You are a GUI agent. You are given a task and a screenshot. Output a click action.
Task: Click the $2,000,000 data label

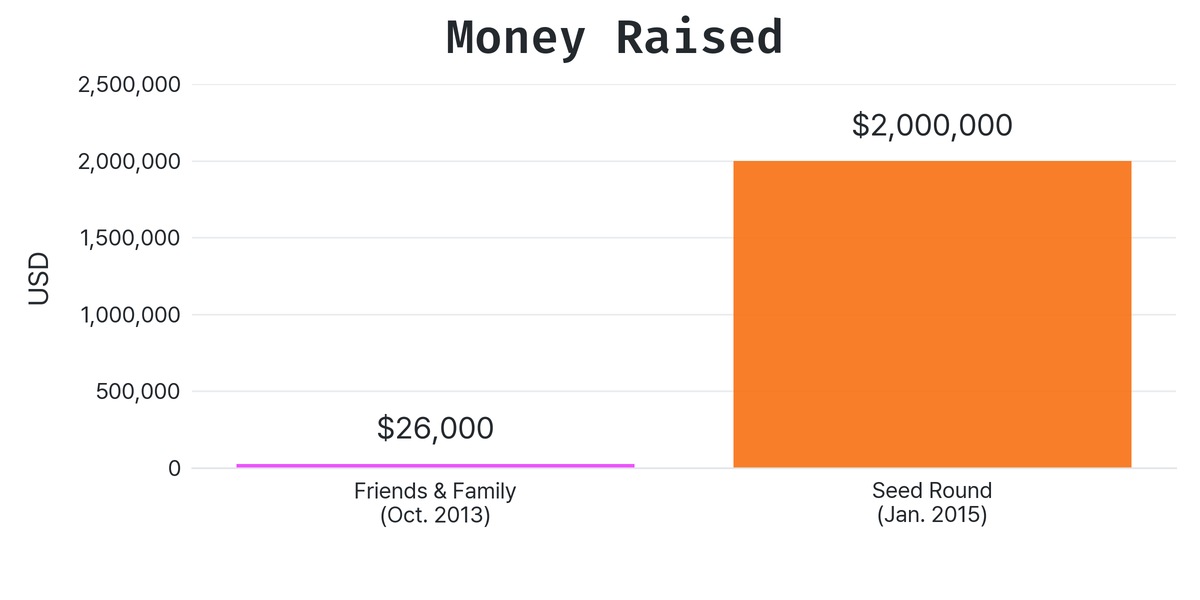(932, 126)
